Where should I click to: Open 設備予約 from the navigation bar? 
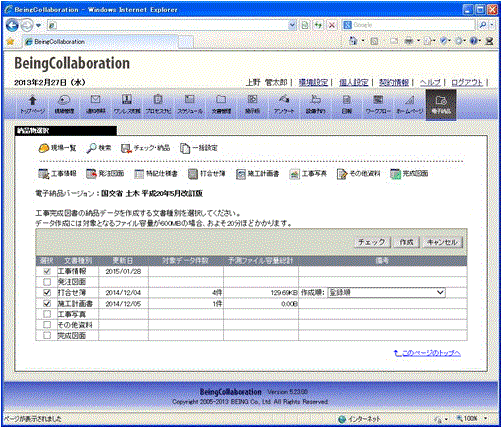coord(315,104)
